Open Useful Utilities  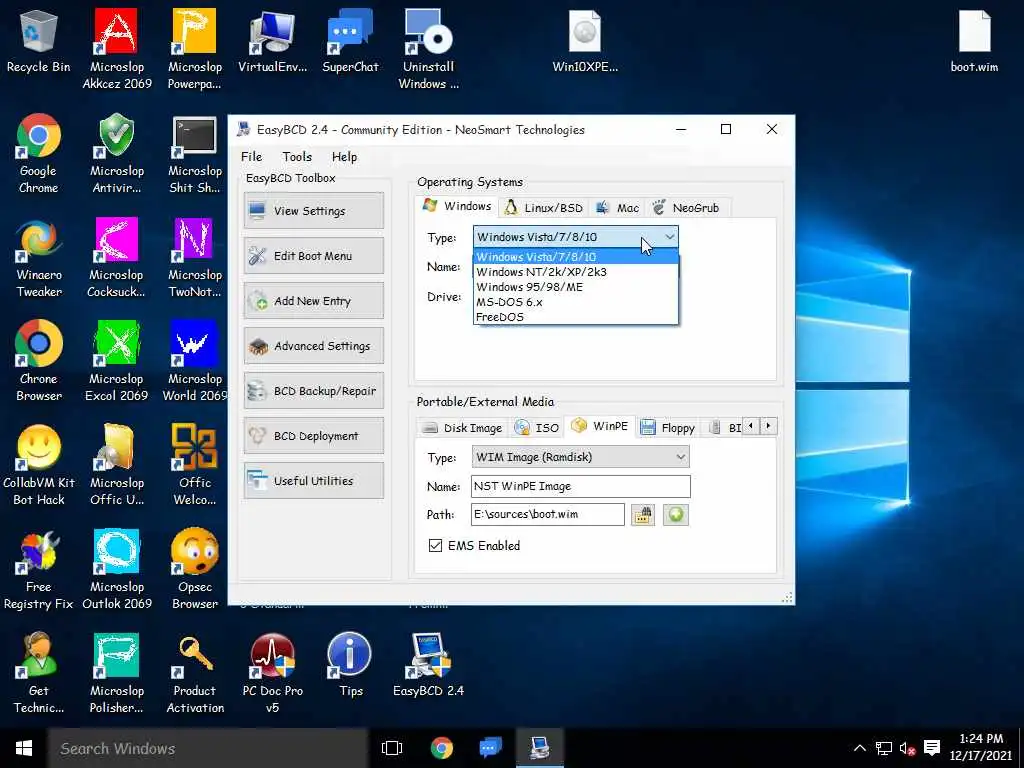(x=313, y=481)
